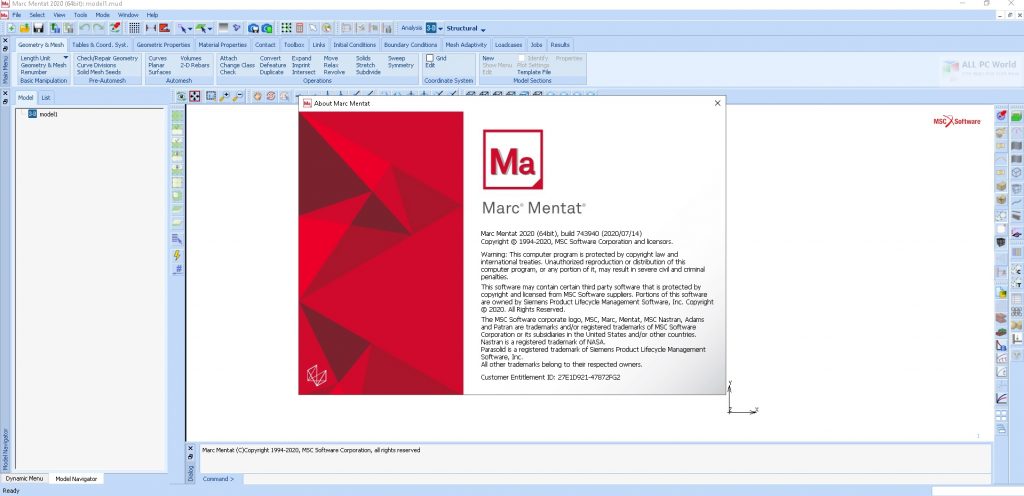The height and width of the screenshot is (496, 1024).
Task: Enable the Grid checkbox in Coordinate System
Action: tap(429, 58)
